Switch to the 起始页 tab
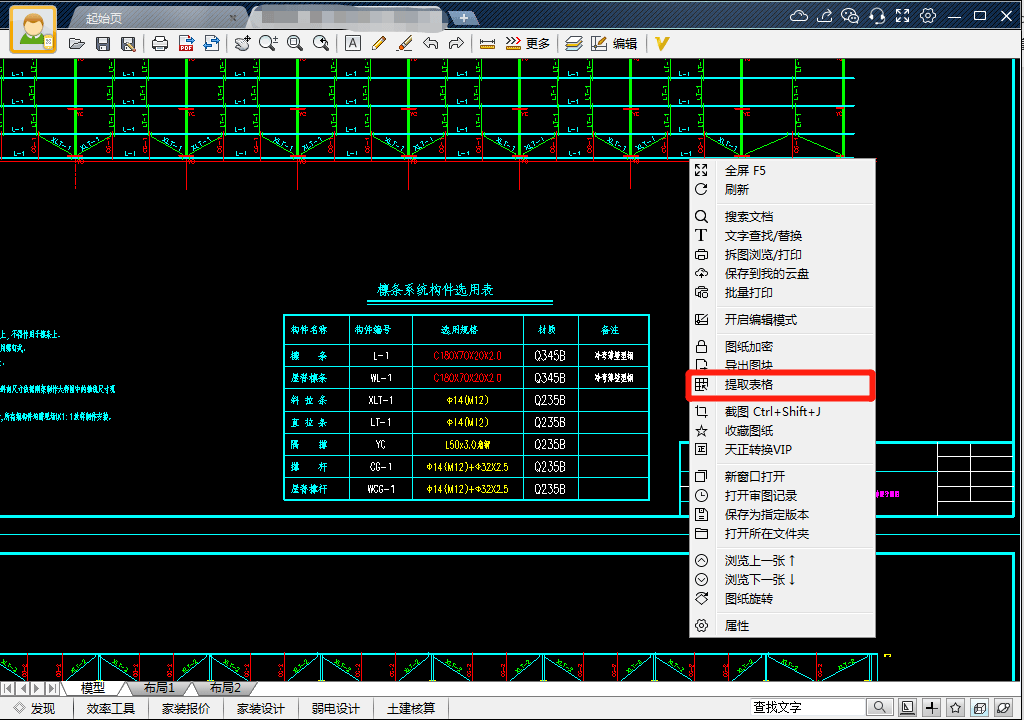Viewport: 1024px width, 720px height. tap(106, 18)
